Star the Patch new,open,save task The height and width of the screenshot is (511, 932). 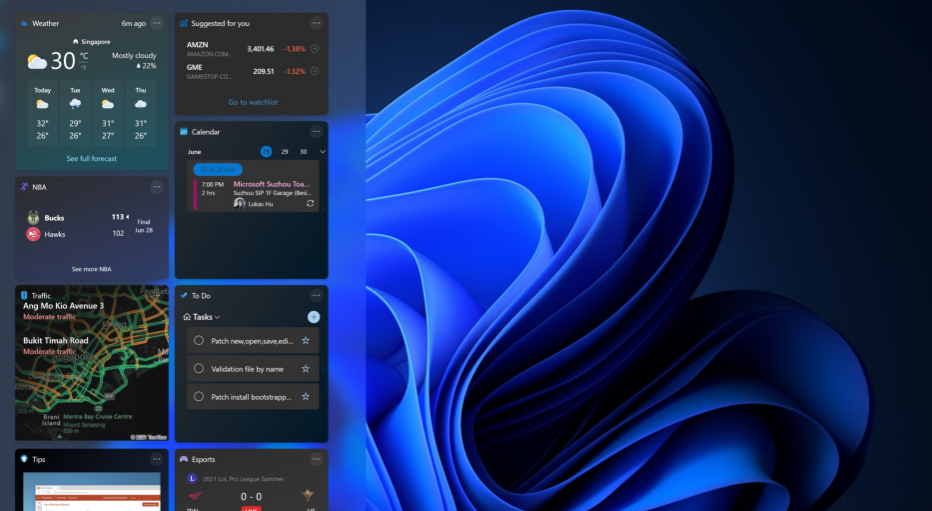[x=306, y=340]
